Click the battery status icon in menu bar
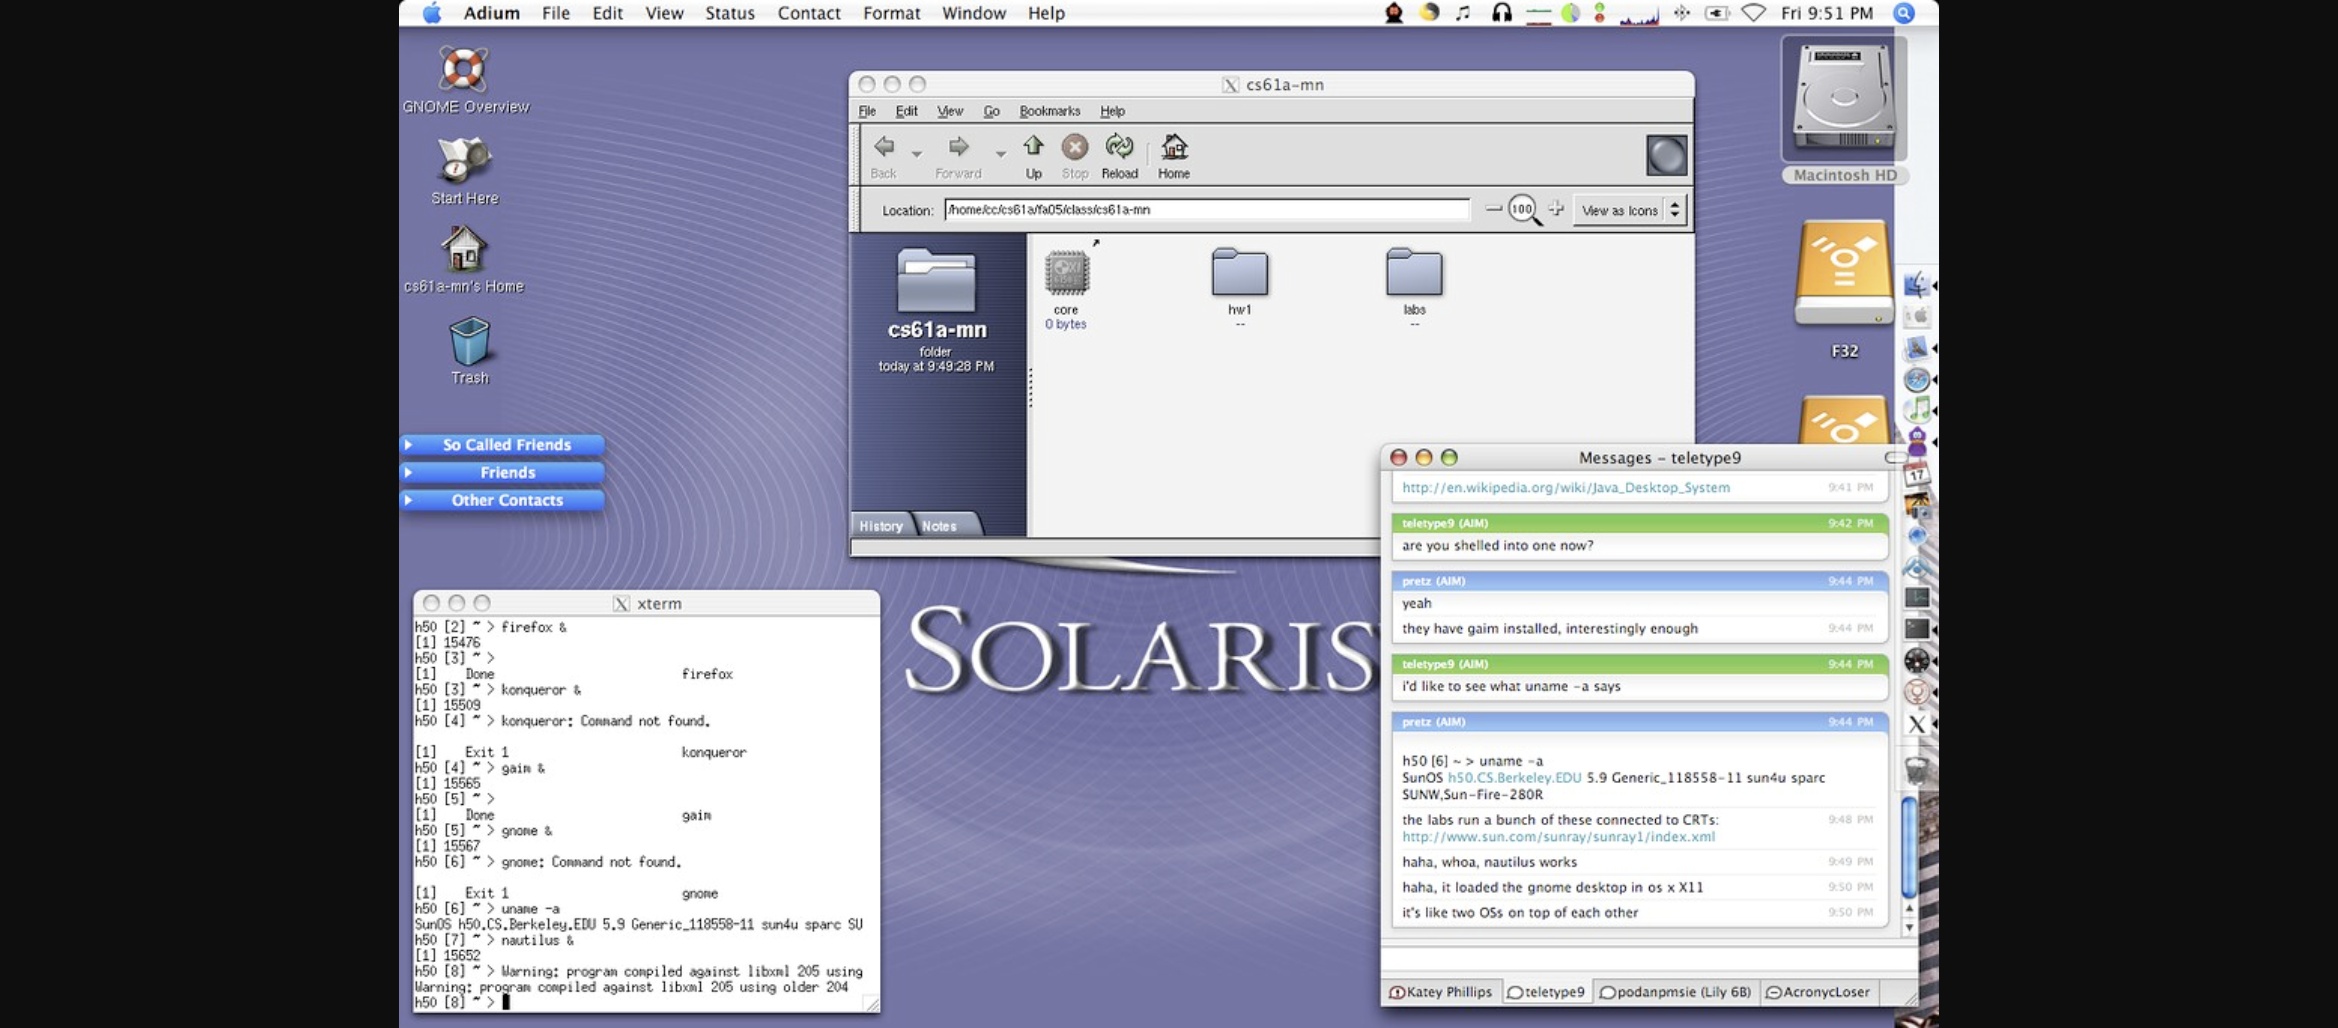The image size is (2338, 1028). (1717, 13)
